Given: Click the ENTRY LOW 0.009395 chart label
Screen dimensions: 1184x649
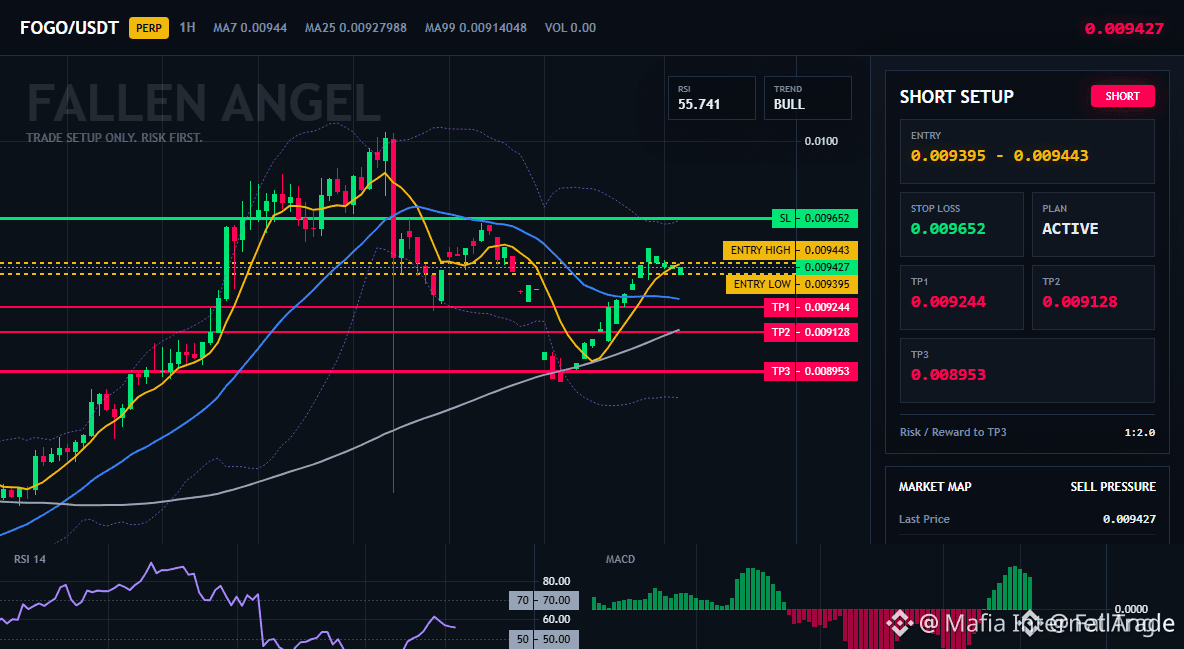Looking at the screenshot, I should tap(791, 284).
